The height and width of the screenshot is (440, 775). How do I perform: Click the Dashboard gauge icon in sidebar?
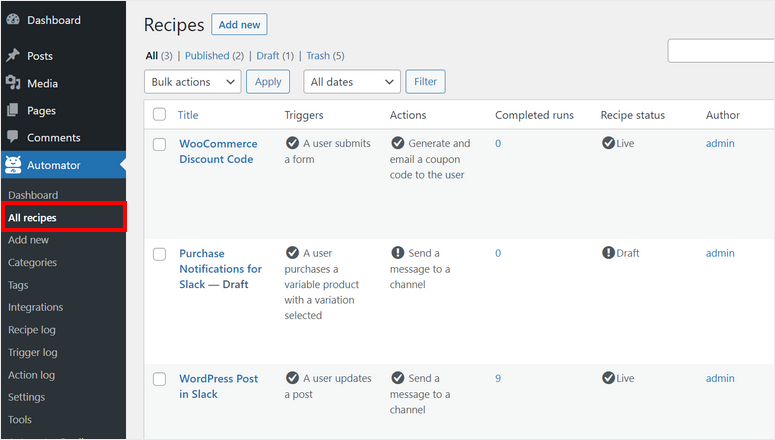point(13,20)
